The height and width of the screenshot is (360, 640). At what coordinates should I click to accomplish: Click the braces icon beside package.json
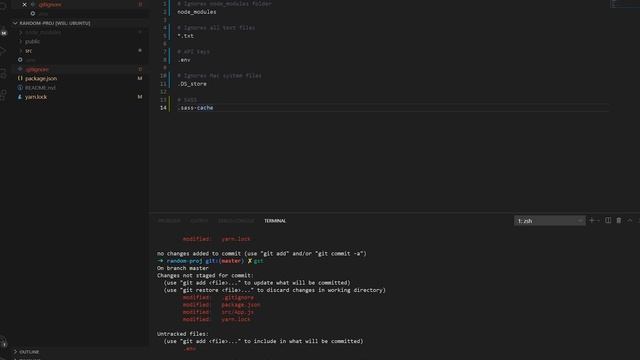(20, 78)
